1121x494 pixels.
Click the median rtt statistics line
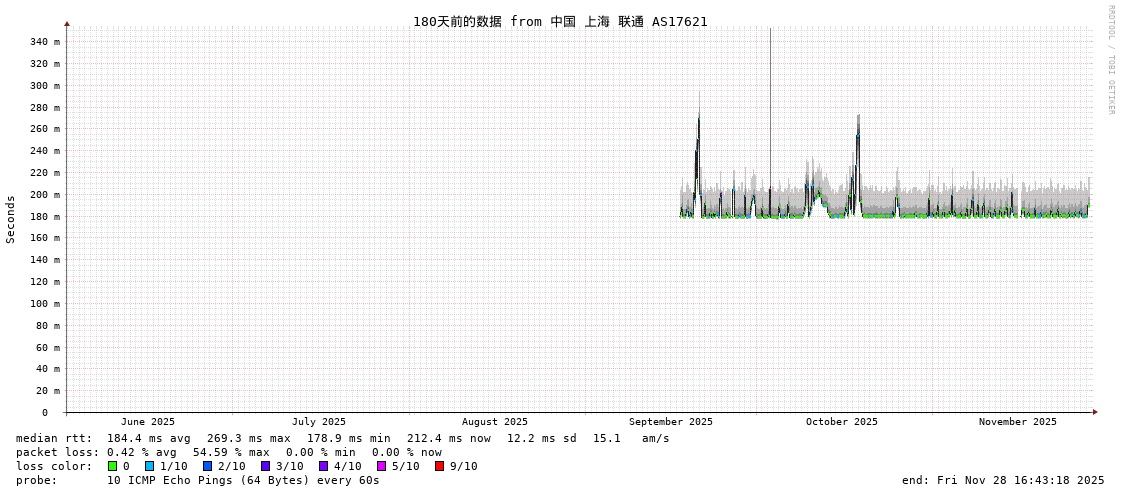point(343,438)
